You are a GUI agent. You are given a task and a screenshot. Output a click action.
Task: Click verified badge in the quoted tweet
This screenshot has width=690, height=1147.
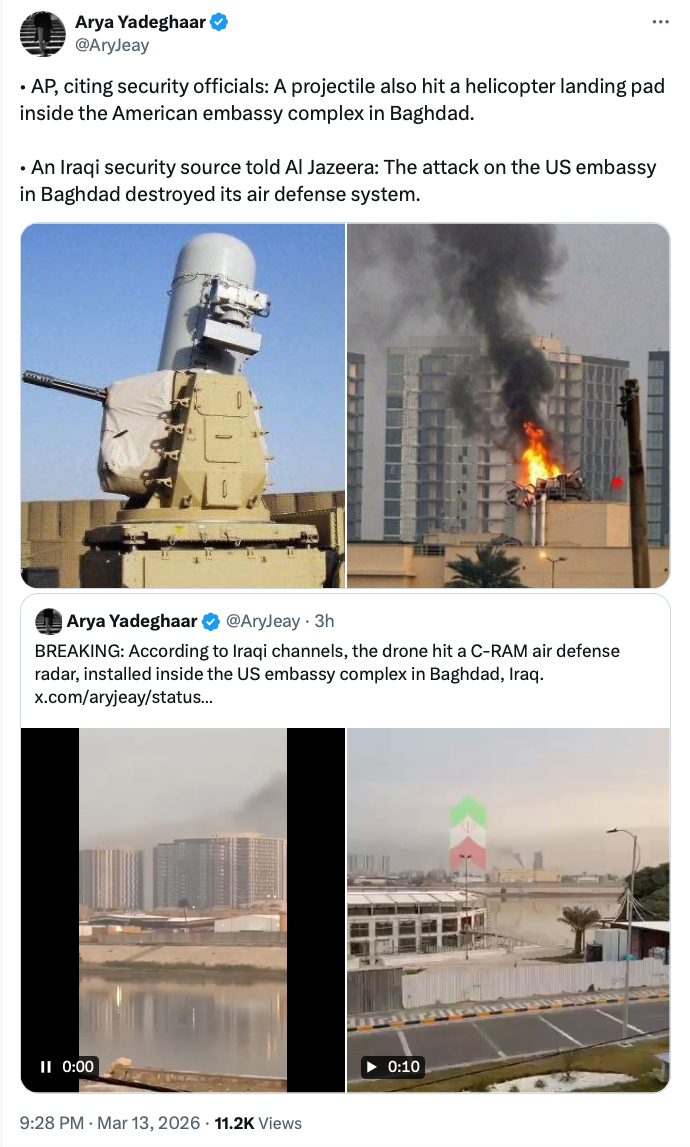pos(211,622)
